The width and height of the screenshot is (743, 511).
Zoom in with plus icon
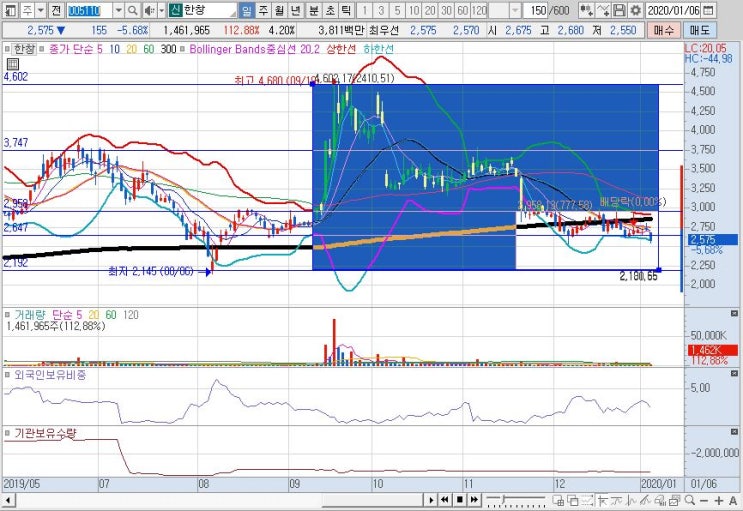click(x=719, y=501)
